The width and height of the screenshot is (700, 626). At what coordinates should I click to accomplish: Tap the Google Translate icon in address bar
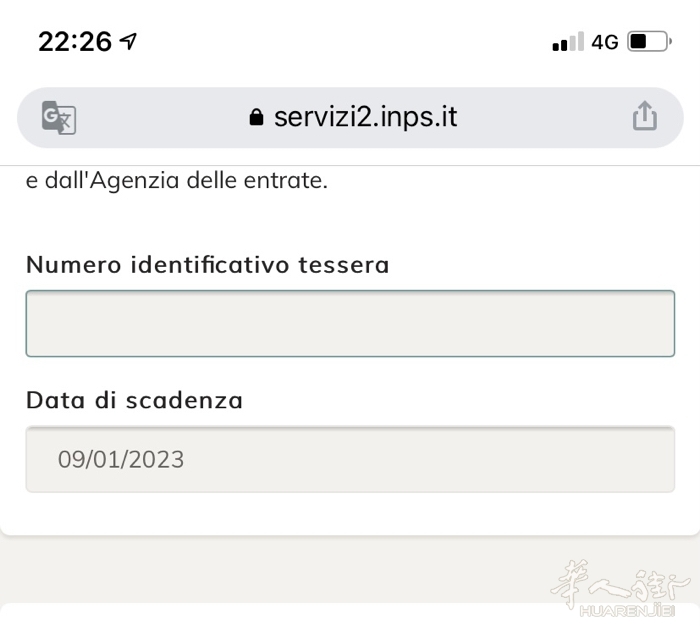(x=58, y=117)
